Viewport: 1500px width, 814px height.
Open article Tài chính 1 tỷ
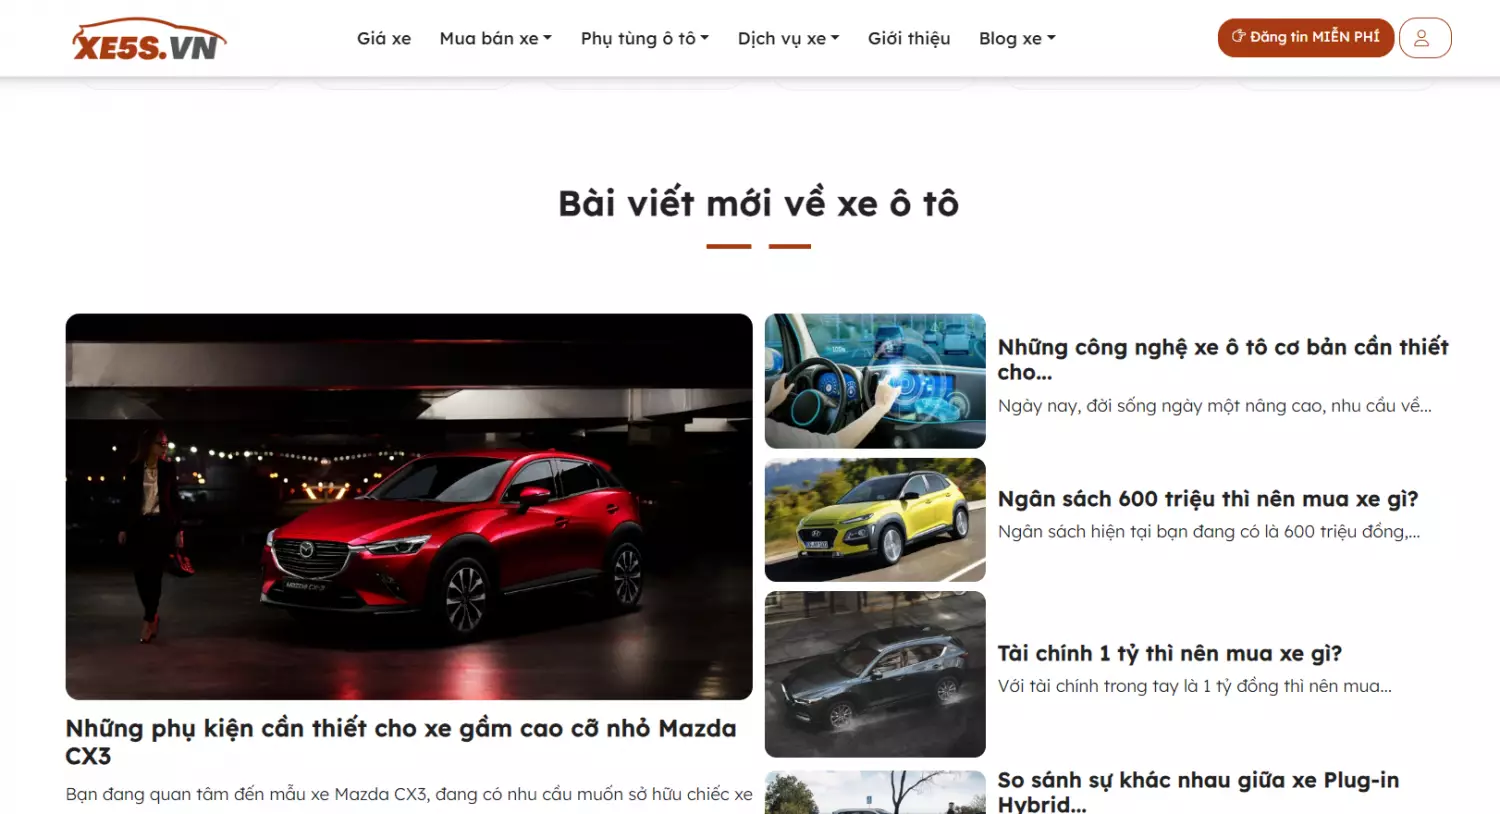[1170, 653]
